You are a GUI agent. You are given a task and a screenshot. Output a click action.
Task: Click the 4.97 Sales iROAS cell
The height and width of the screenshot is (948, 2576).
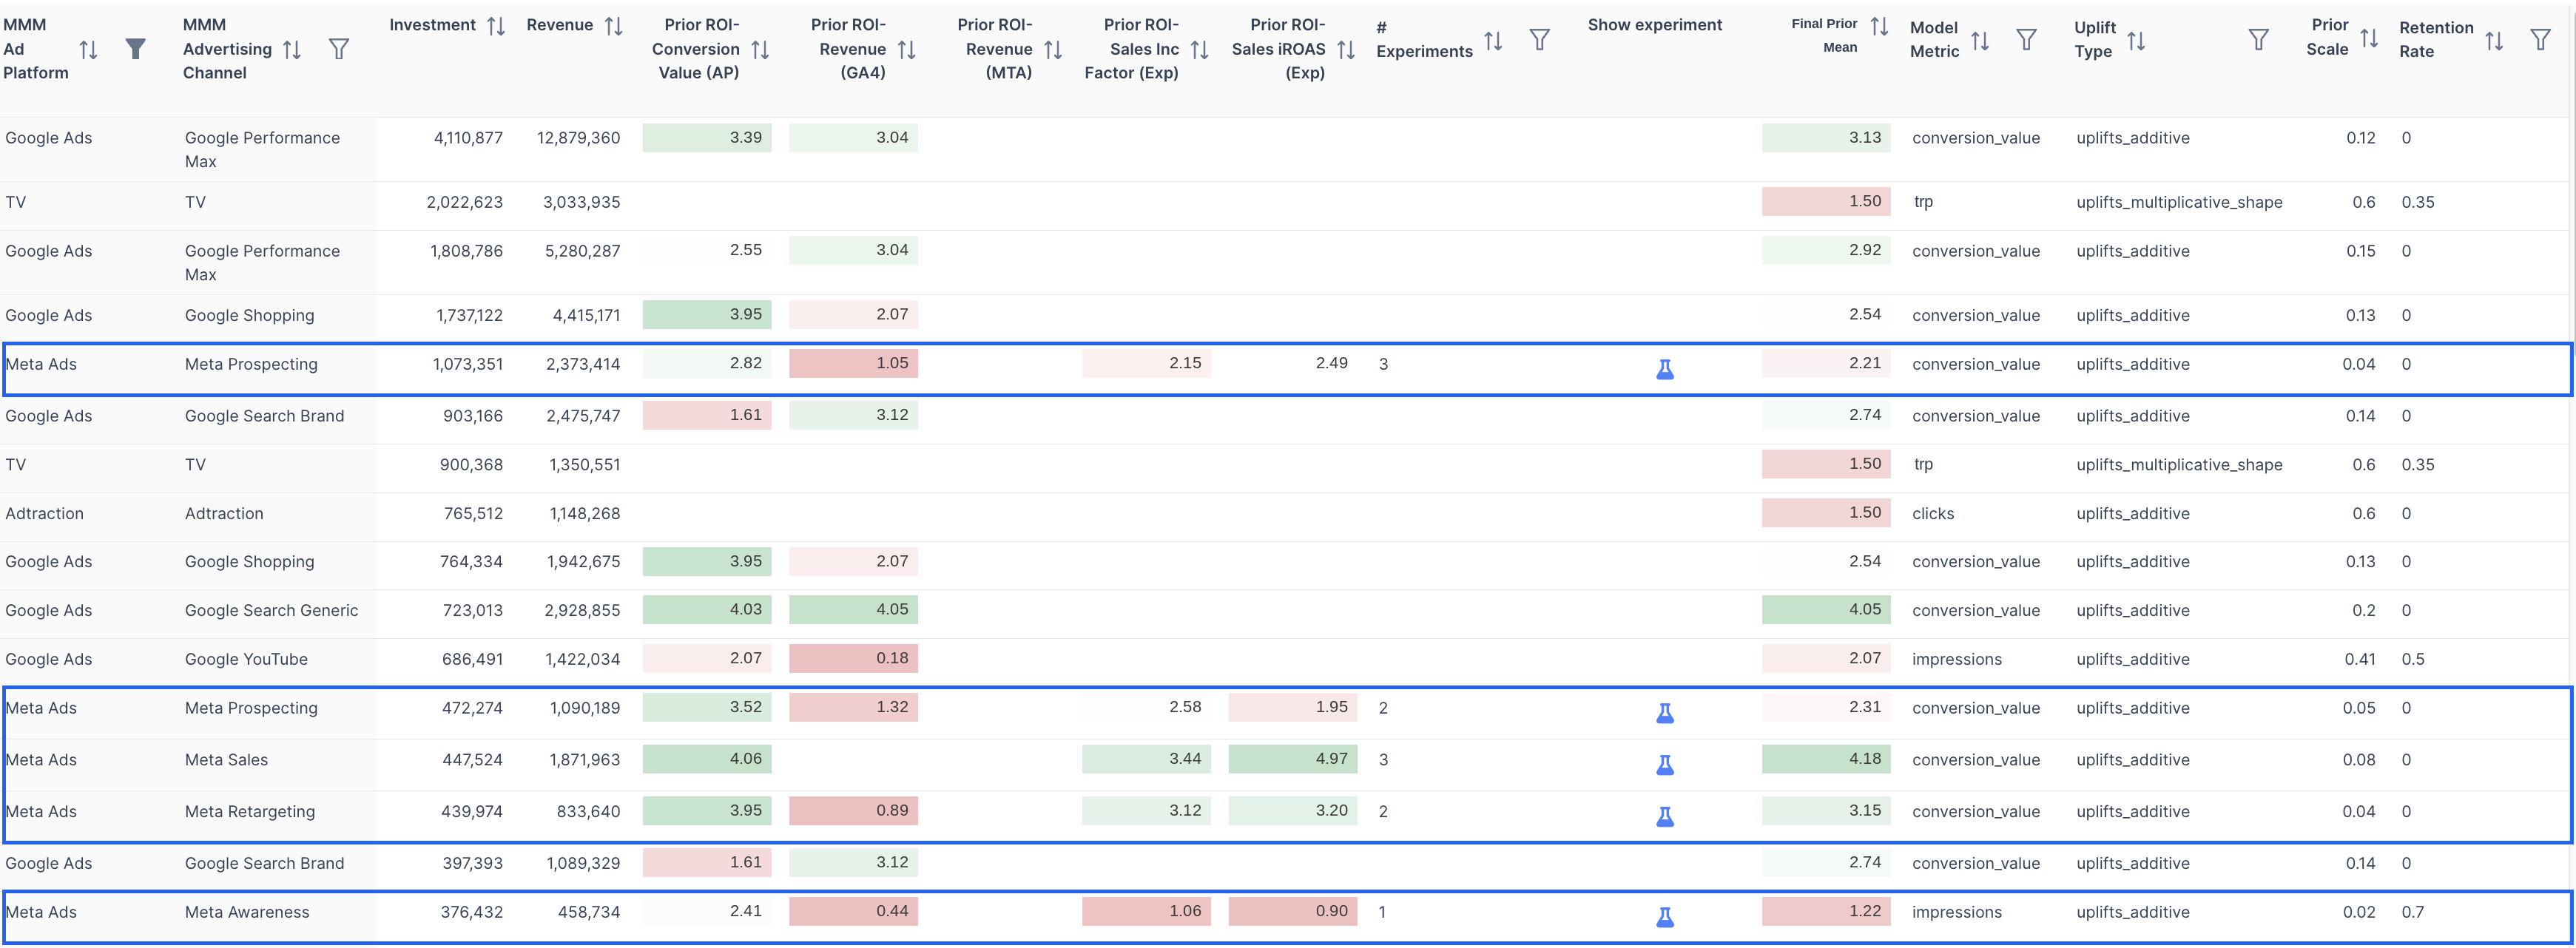1293,760
